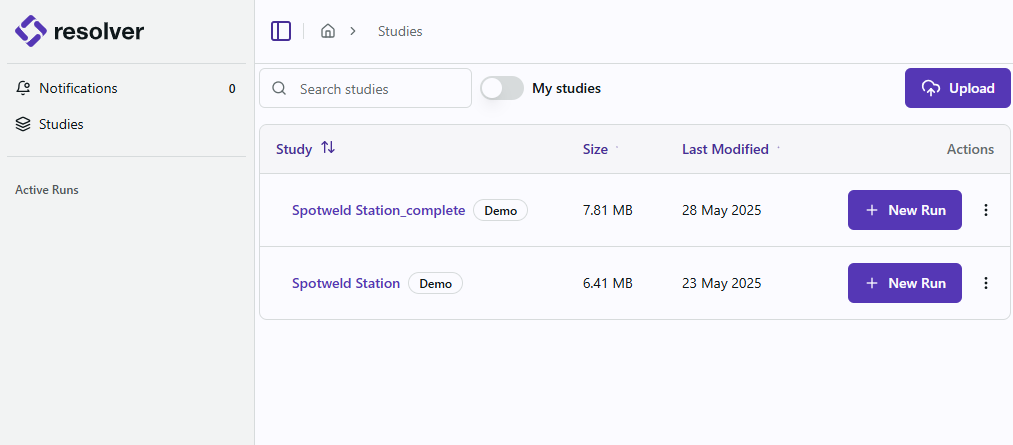The height and width of the screenshot is (445, 1013).
Task: Sort by the Size column header
Action: coord(595,149)
